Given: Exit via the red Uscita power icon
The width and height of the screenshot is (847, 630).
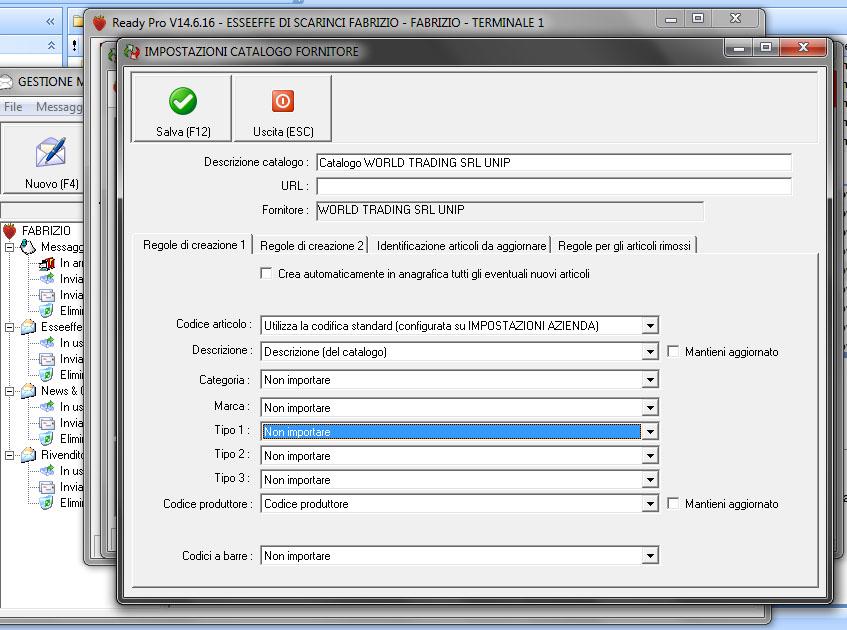Looking at the screenshot, I should [x=283, y=101].
